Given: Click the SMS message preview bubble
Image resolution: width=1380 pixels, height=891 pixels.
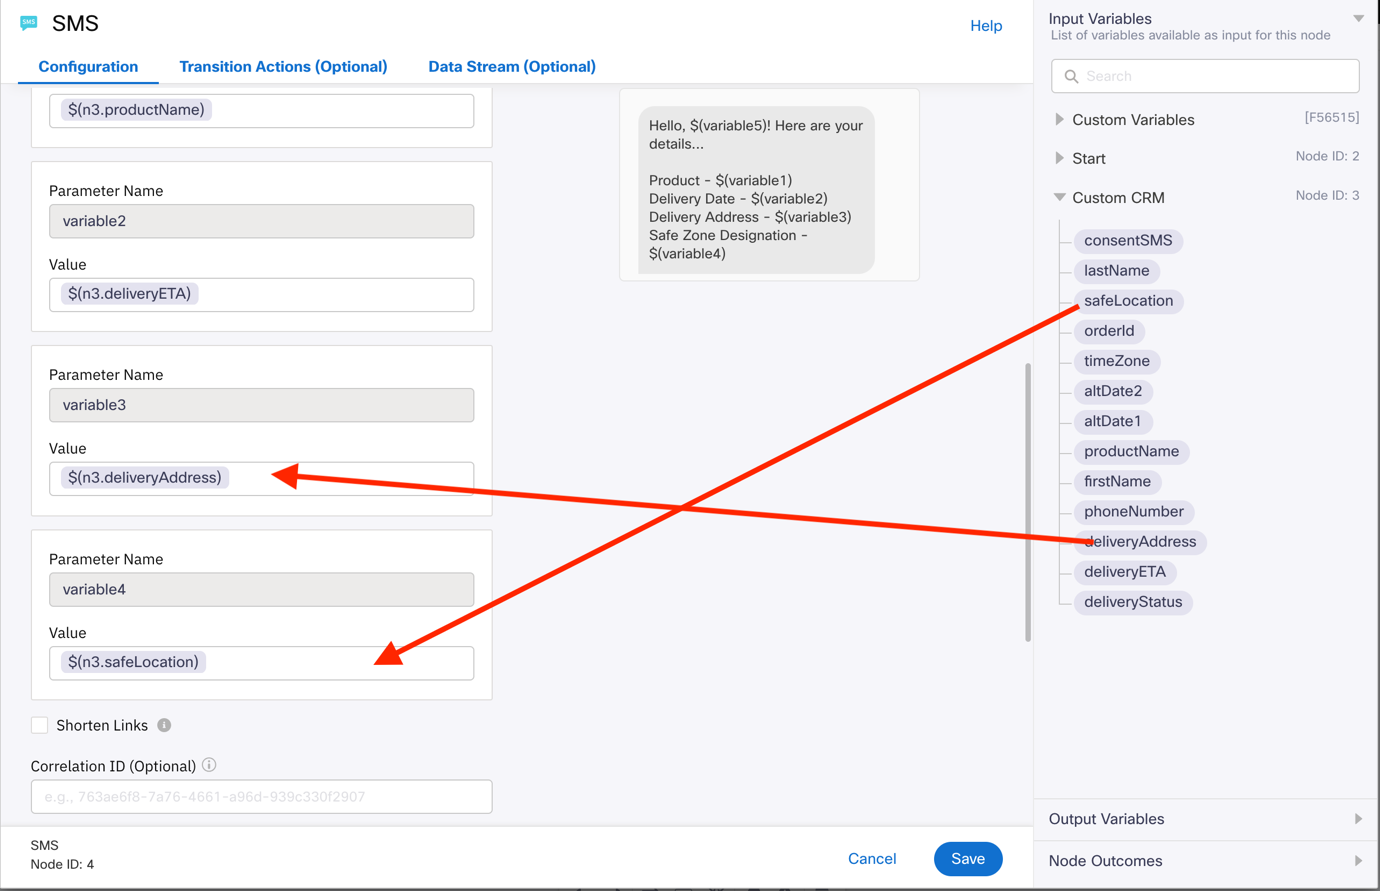Looking at the screenshot, I should tap(757, 190).
